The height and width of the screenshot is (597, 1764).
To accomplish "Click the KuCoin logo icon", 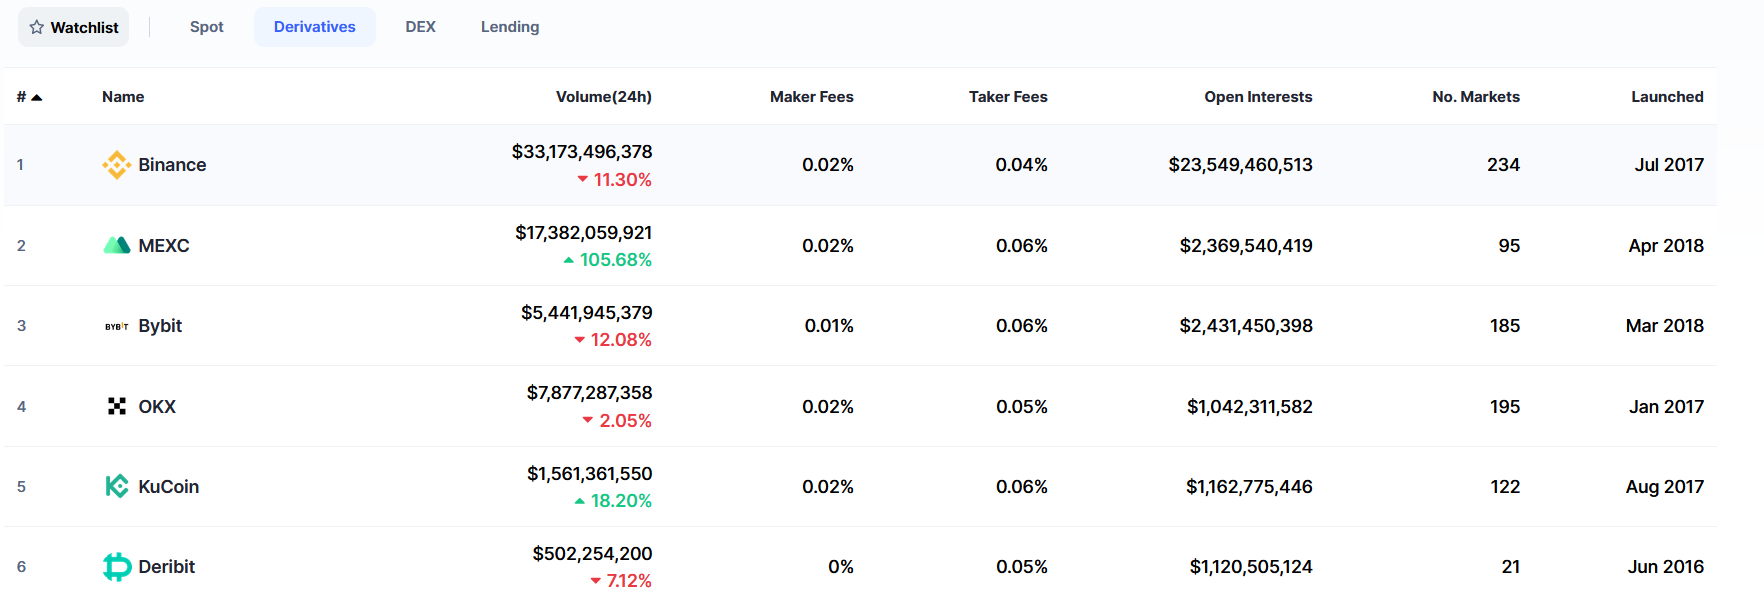I will (117, 487).
